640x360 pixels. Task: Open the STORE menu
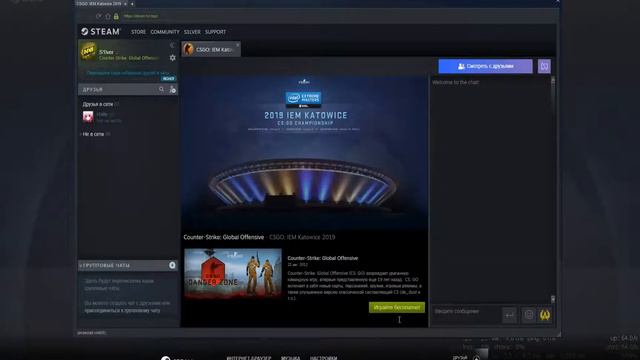click(x=138, y=32)
